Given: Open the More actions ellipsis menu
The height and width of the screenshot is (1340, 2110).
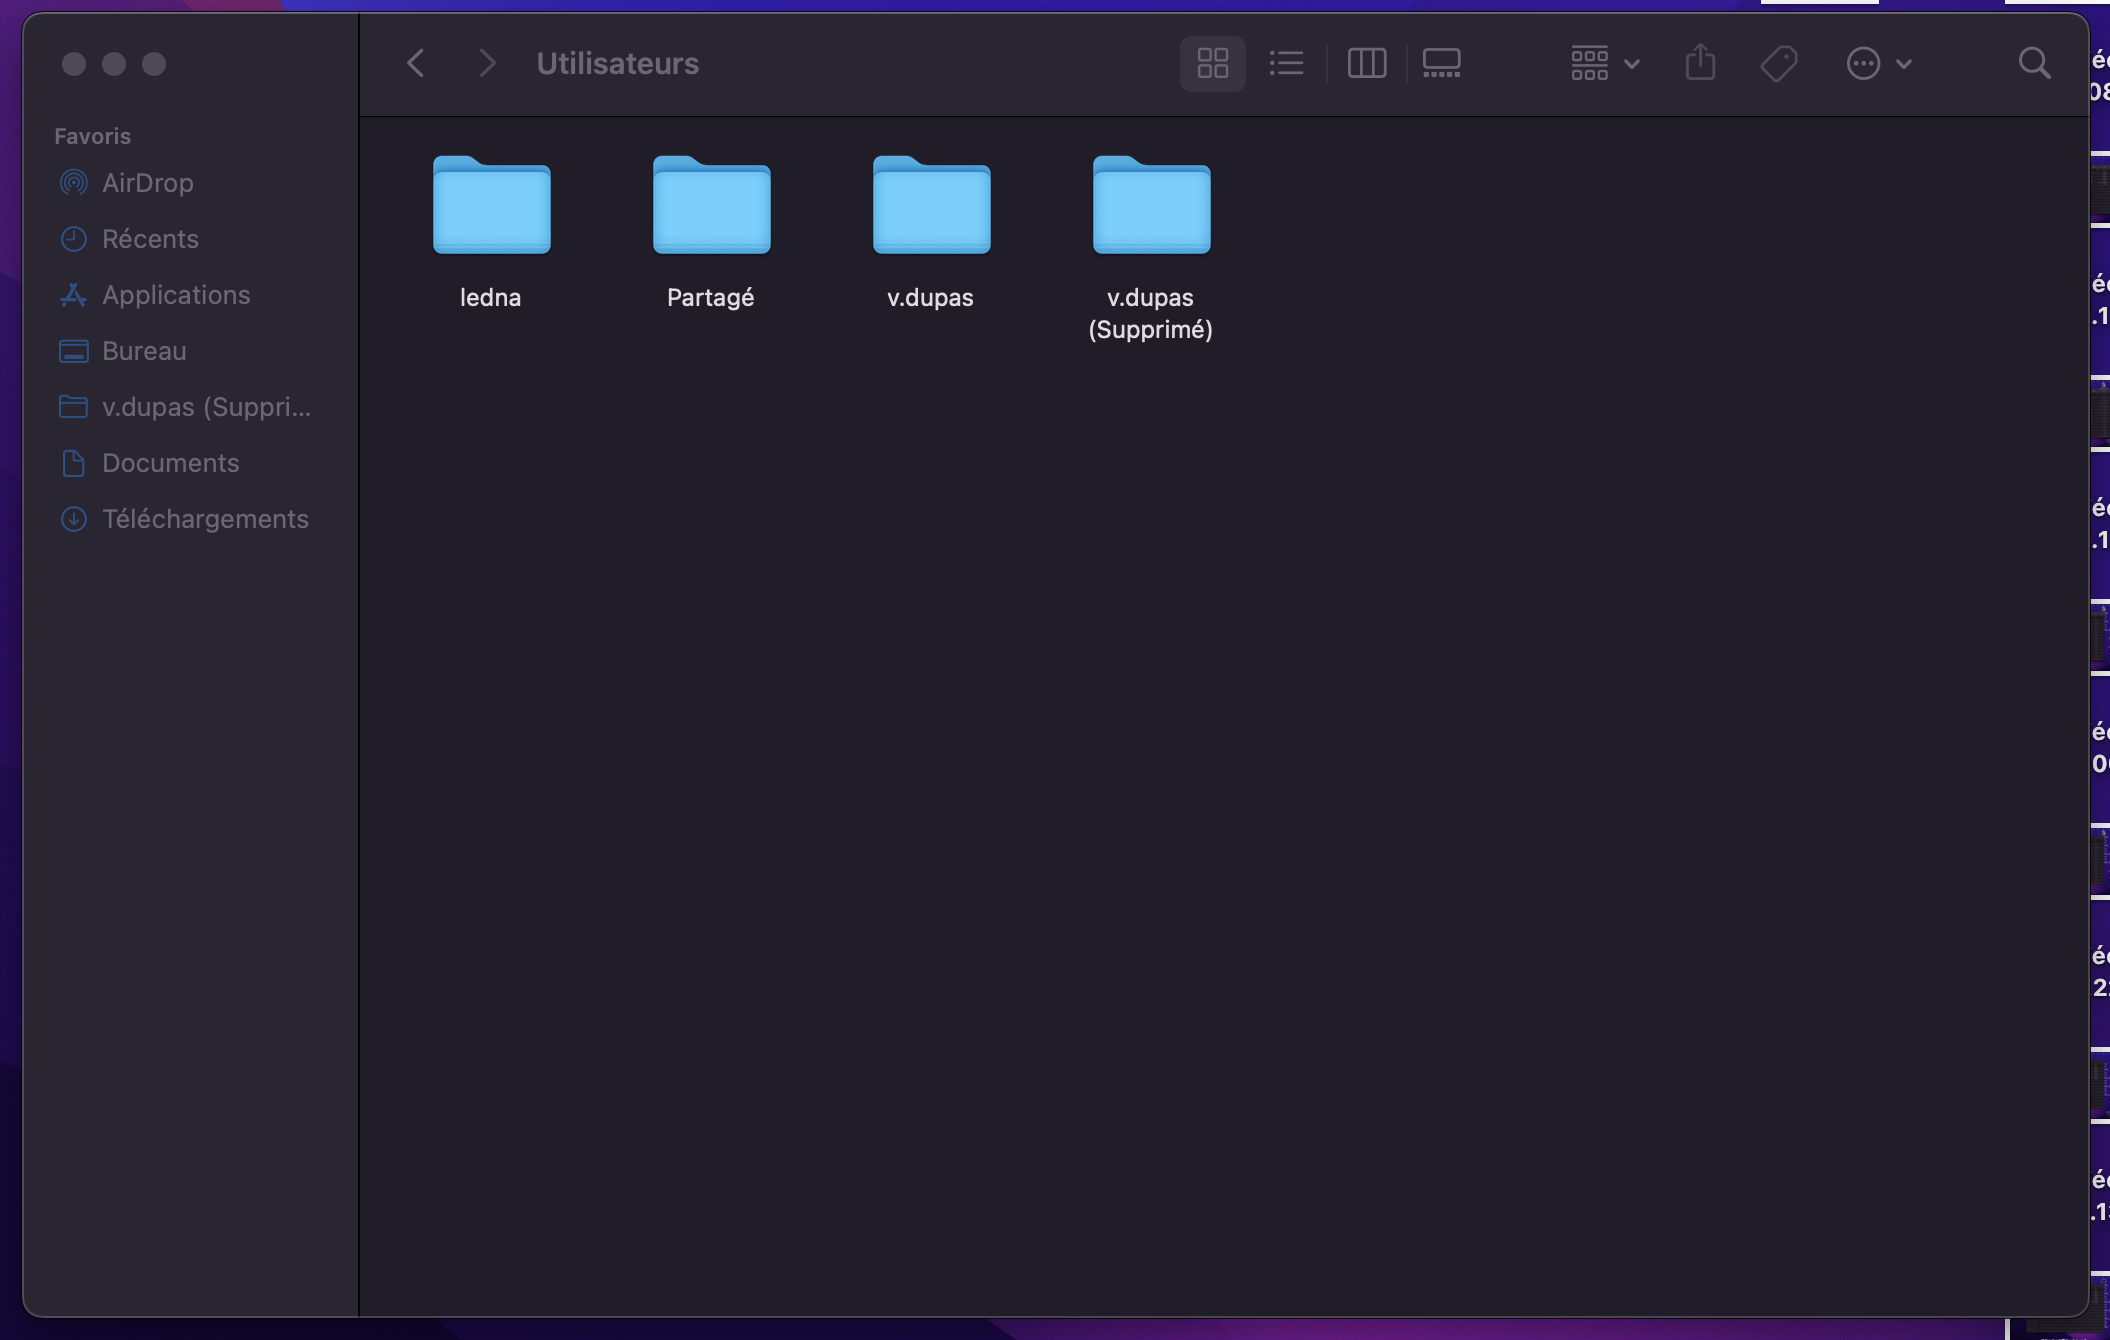Looking at the screenshot, I should (x=1878, y=64).
